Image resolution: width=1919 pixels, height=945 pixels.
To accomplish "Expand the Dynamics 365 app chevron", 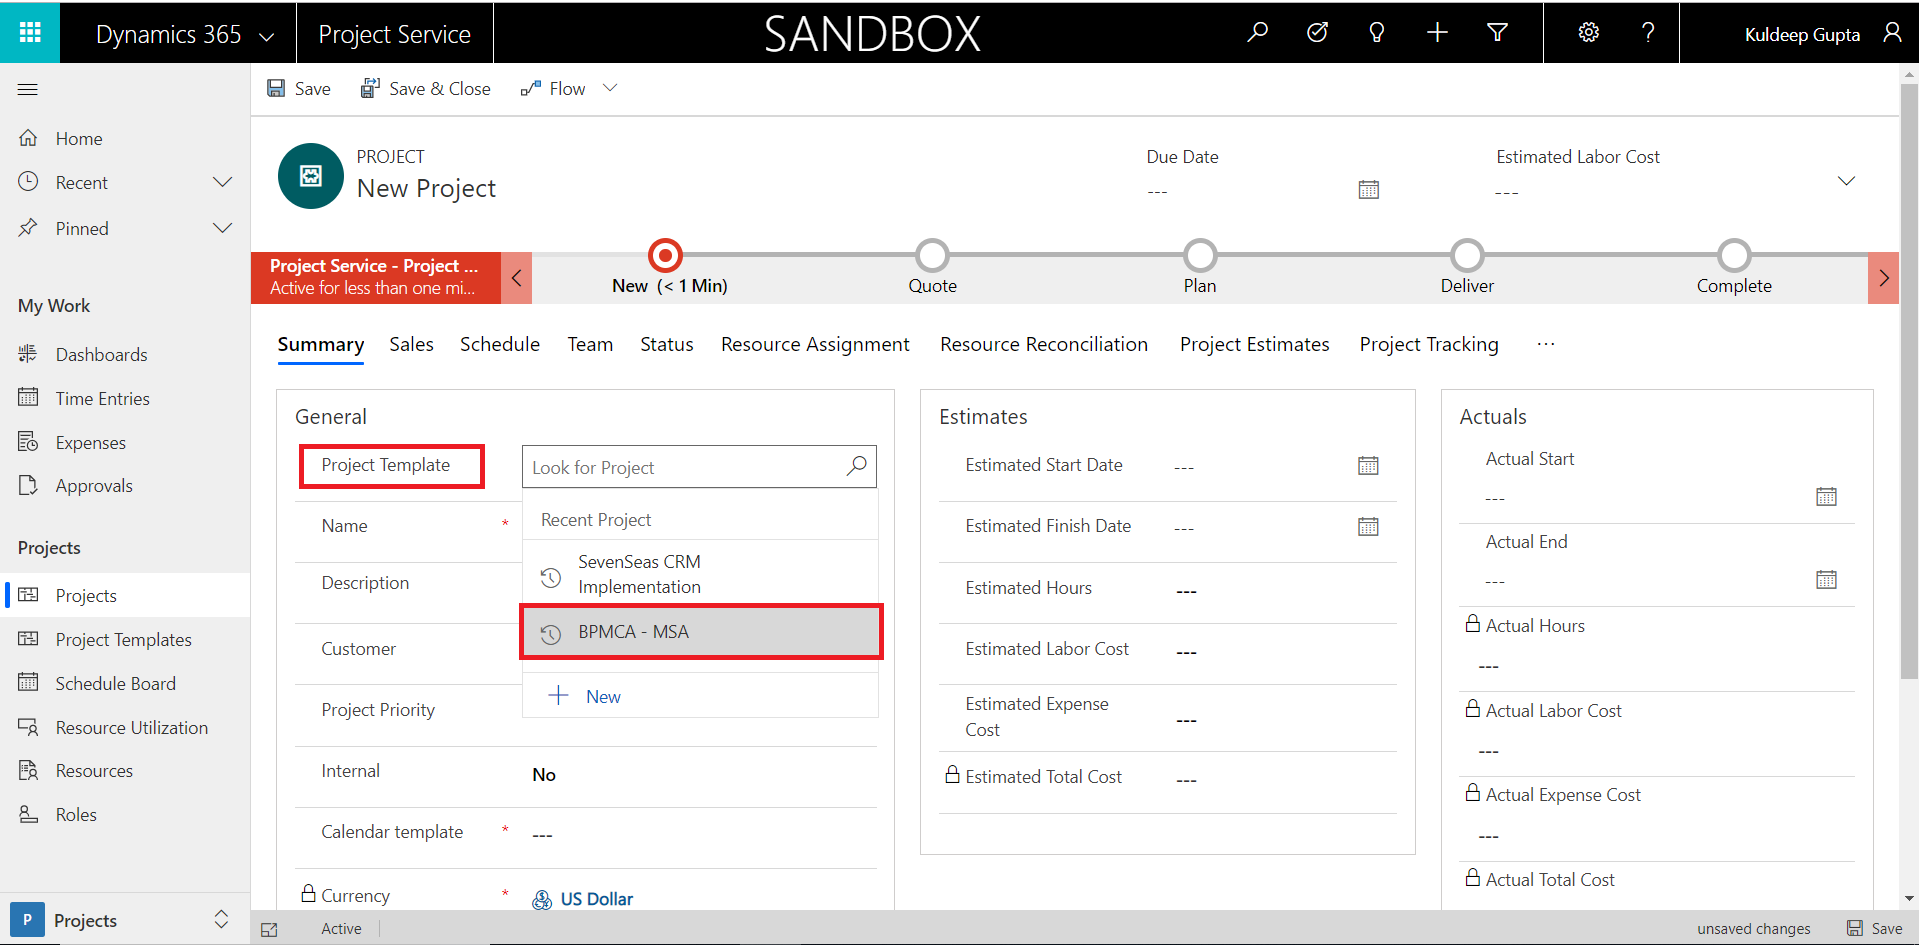I will [x=265, y=33].
